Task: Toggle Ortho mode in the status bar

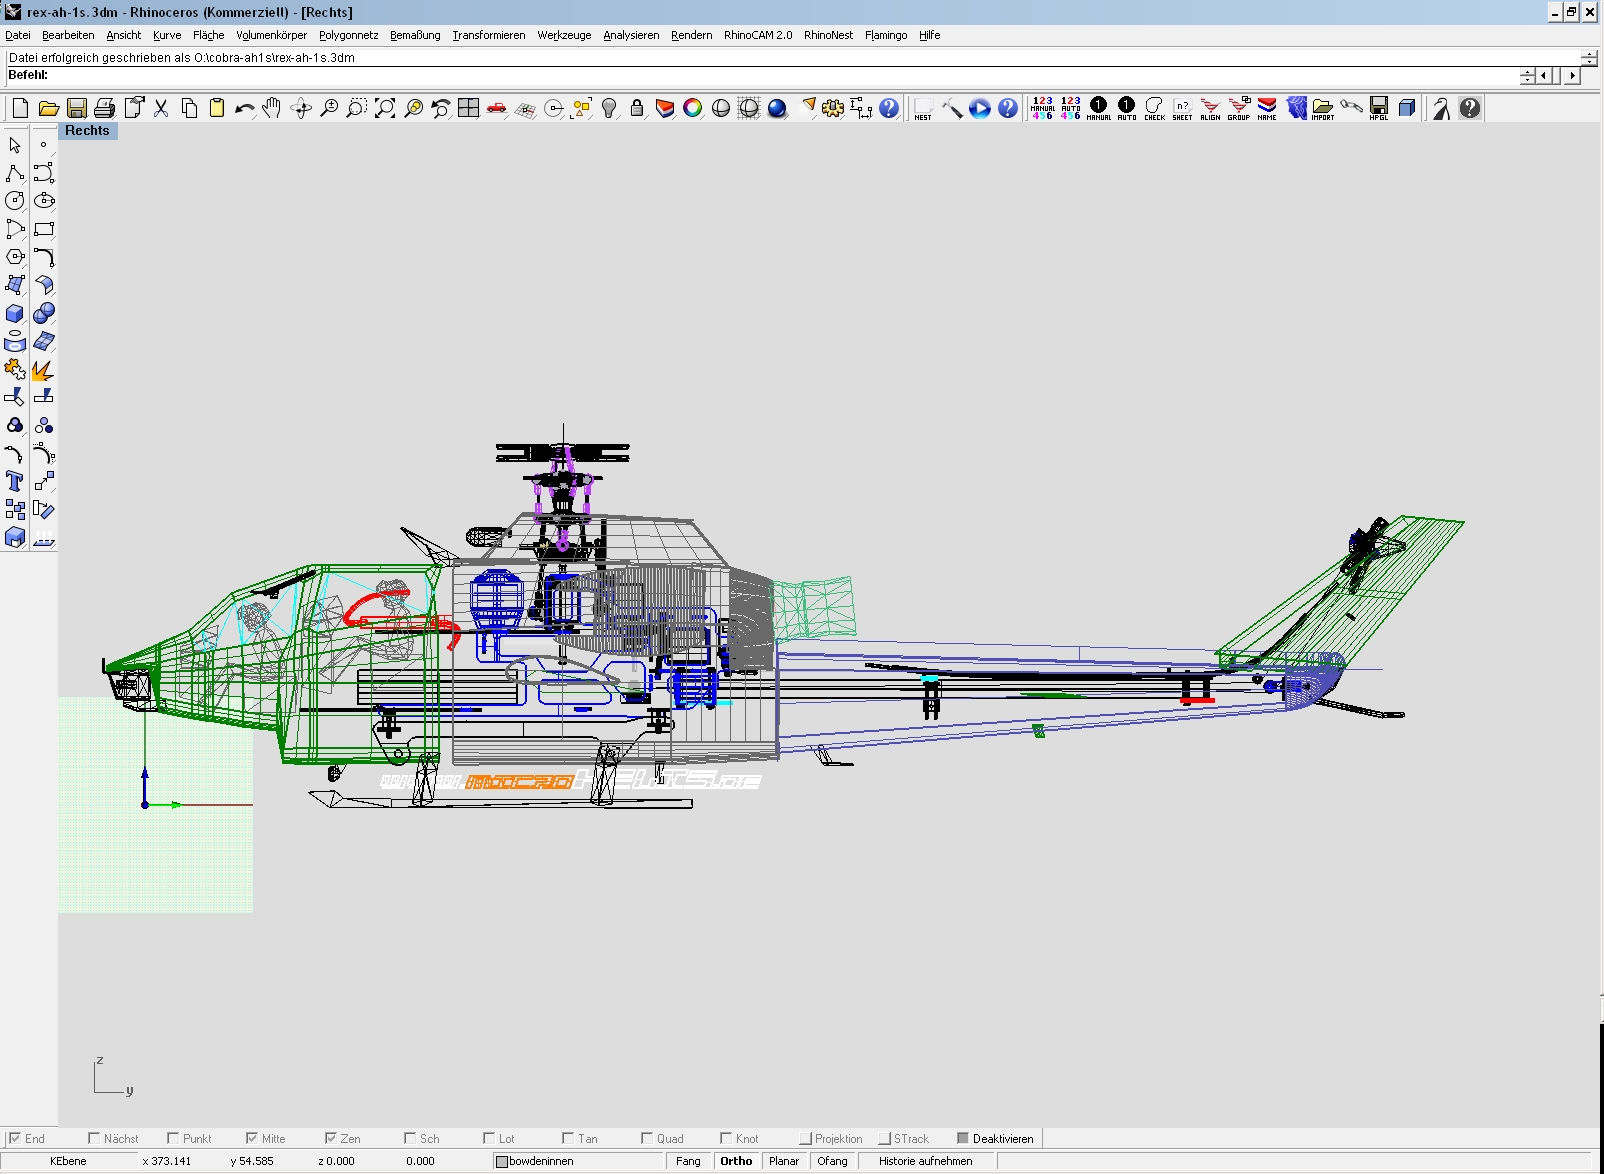Action: pos(735,1161)
